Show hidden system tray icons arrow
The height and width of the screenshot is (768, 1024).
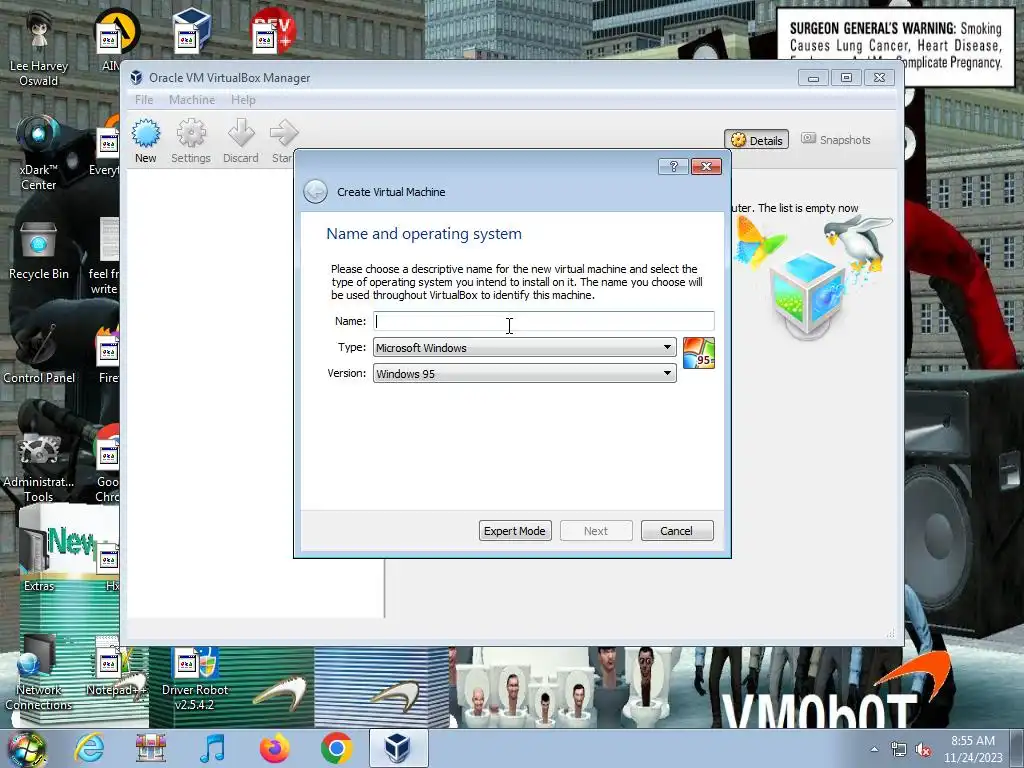click(x=874, y=749)
